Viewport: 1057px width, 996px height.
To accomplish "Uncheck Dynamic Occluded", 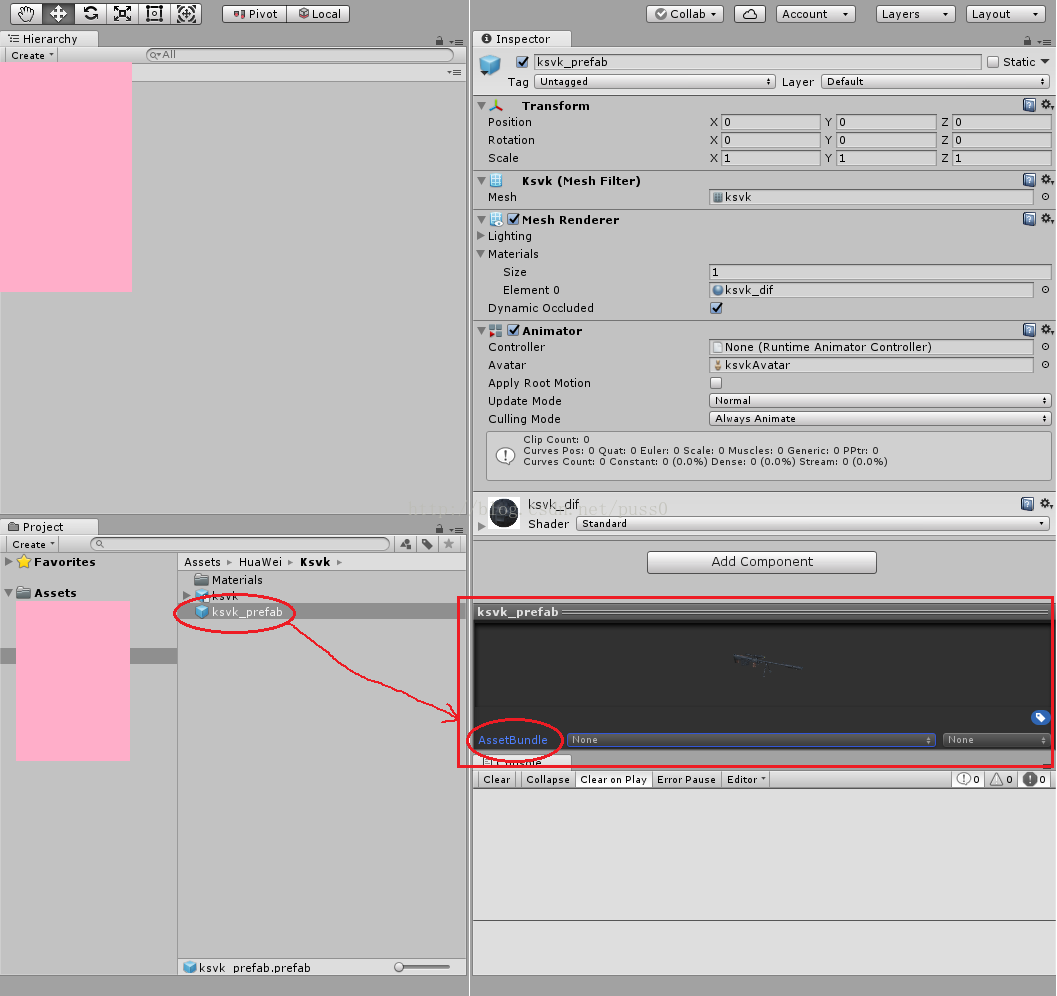I will click(716, 308).
